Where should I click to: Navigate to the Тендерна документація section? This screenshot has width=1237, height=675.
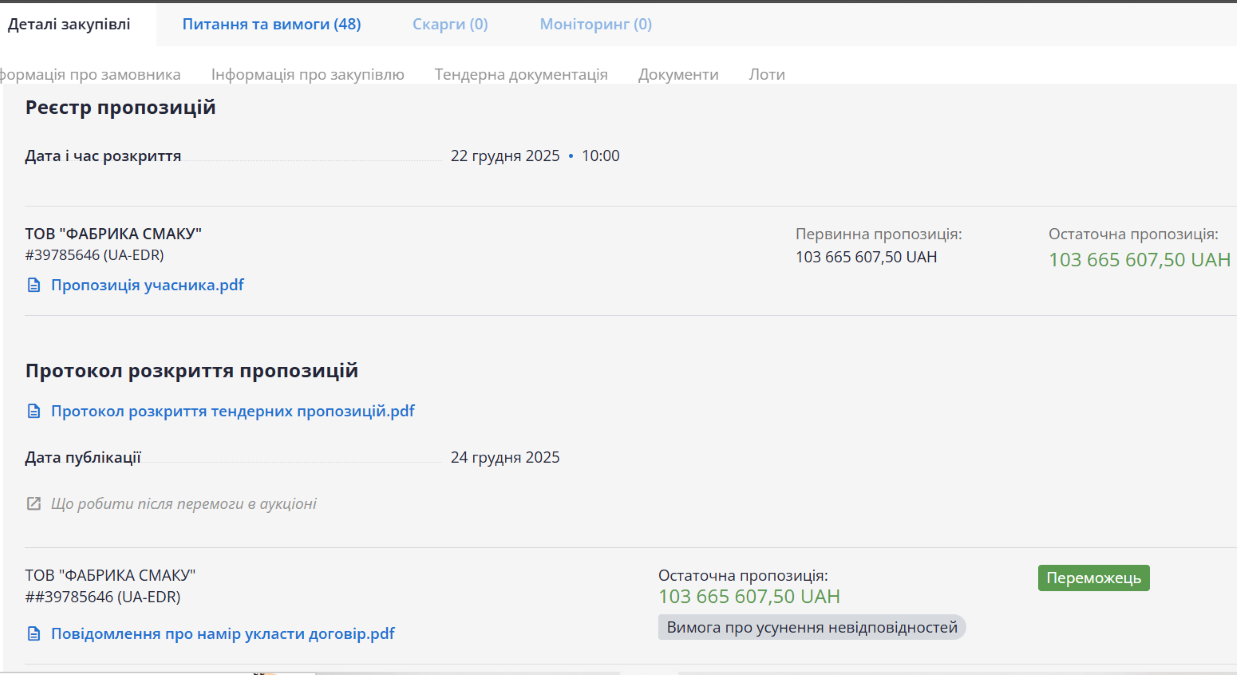pyautogui.click(x=521, y=74)
